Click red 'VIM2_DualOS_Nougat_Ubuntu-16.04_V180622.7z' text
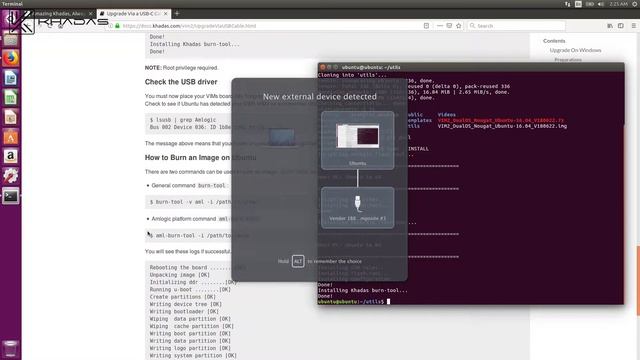Image resolution: width=640 pixels, height=360 pixels. pyautogui.click(x=500, y=120)
